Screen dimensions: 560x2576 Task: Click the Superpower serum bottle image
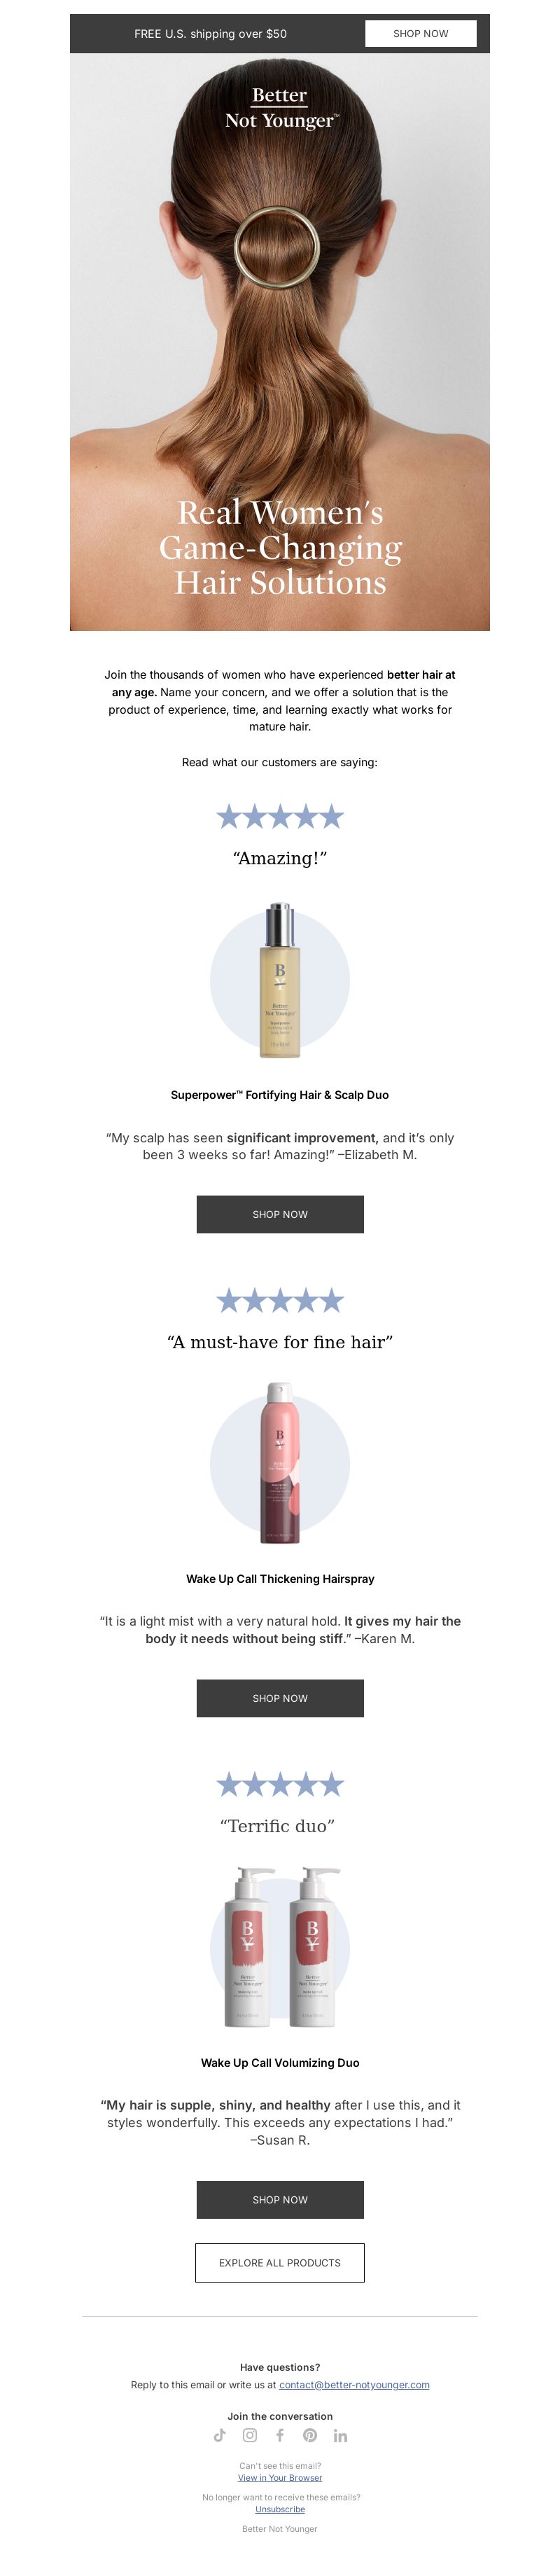click(x=280, y=980)
